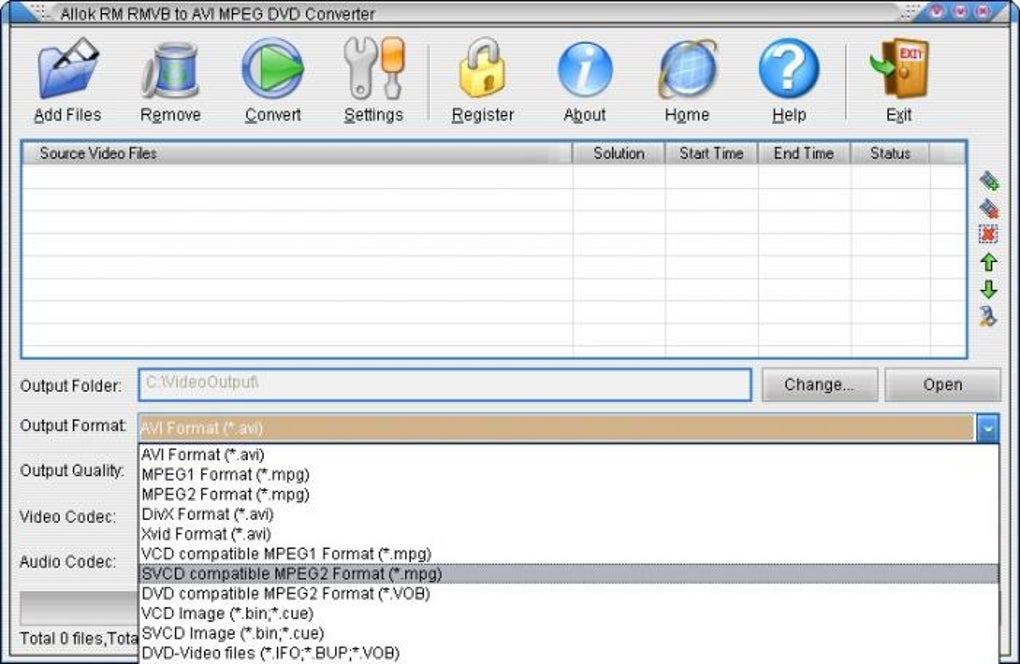This screenshot has width=1020, height=664.
Task: Click the Register text label
Action: click(483, 115)
